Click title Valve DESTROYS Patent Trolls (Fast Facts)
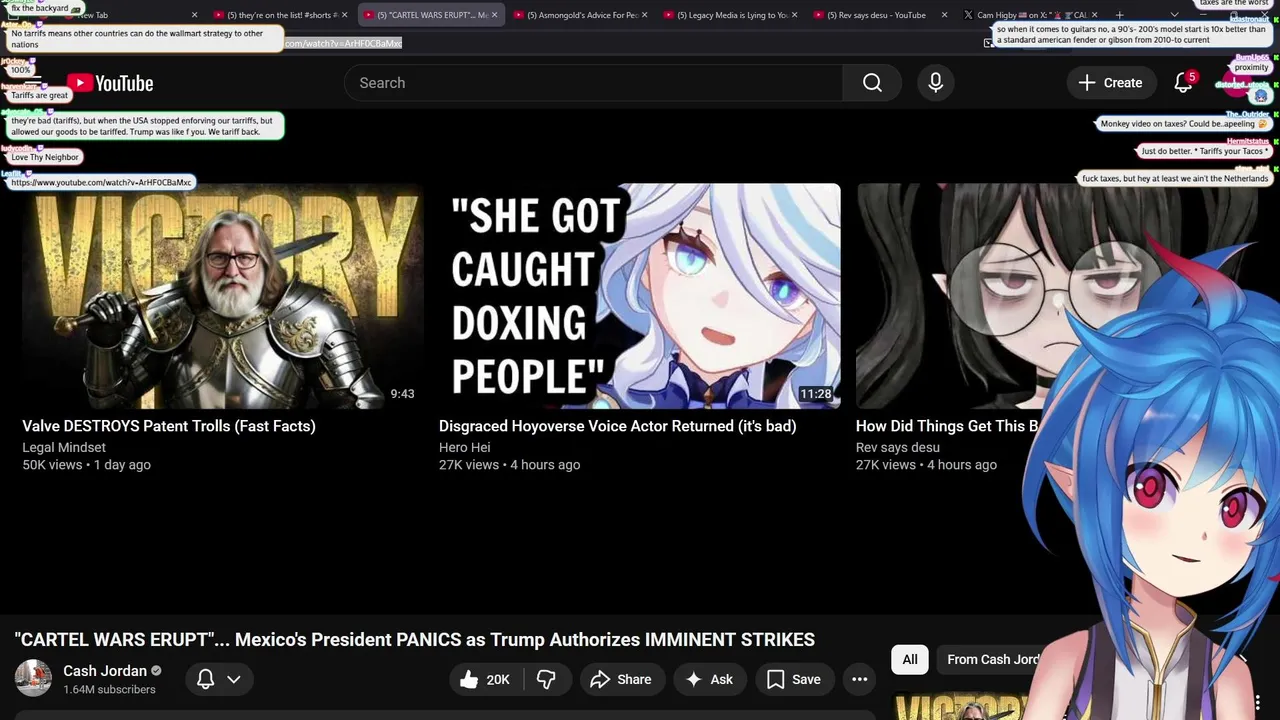The image size is (1280, 720). click(169, 426)
